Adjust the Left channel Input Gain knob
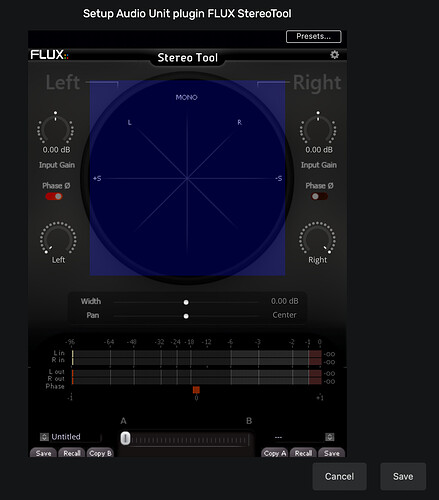Image resolution: width=439 pixels, height=500 pixels. pyautogui.click(x=56, y=128)
